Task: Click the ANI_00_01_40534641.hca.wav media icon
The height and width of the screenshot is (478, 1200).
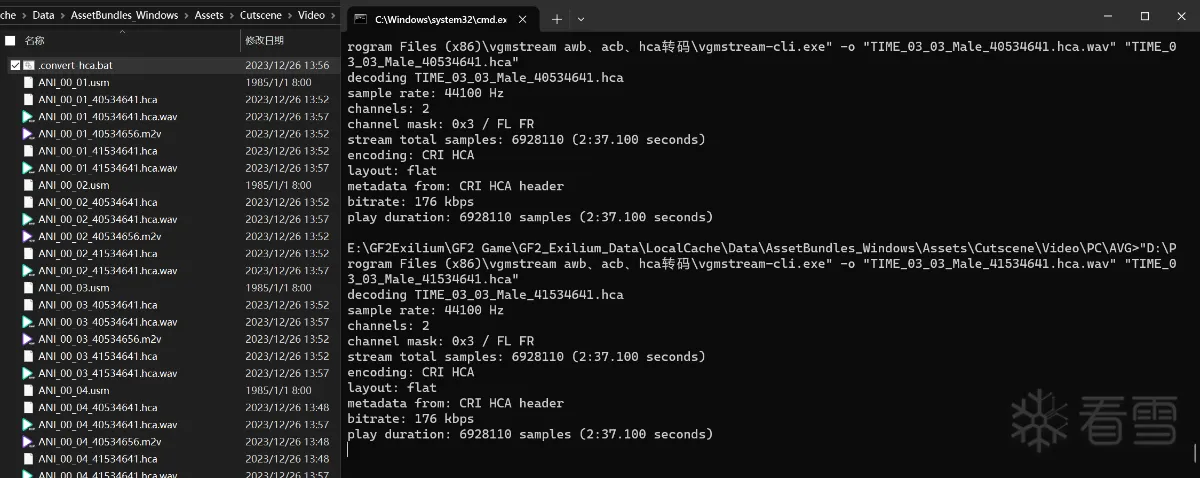Action: (x=29, y=117)
